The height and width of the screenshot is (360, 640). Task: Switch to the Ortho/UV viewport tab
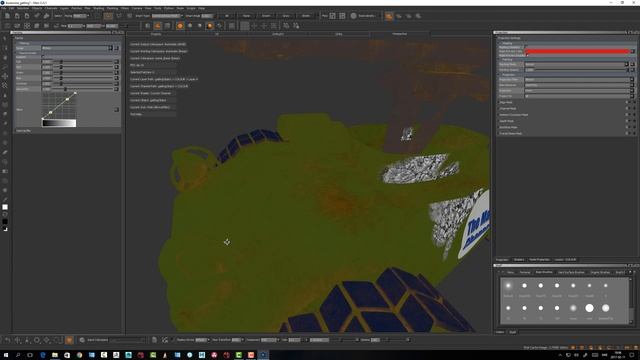[278, 34]
